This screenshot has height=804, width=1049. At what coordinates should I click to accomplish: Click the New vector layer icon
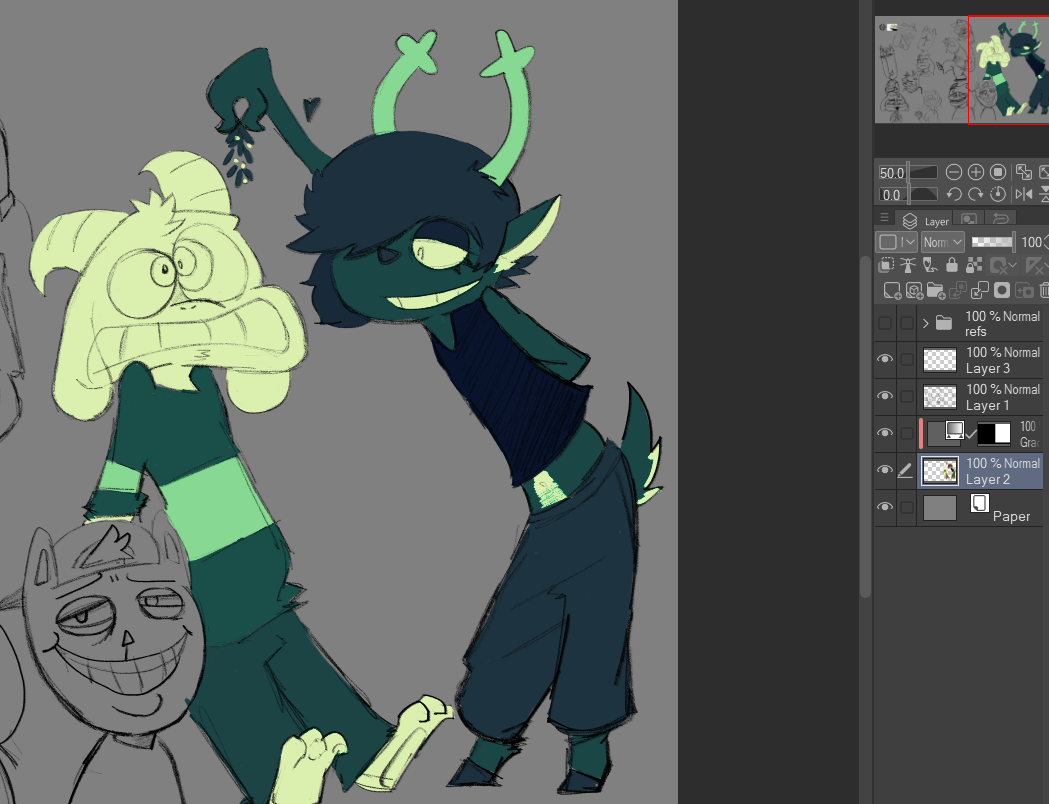(914, 290)
